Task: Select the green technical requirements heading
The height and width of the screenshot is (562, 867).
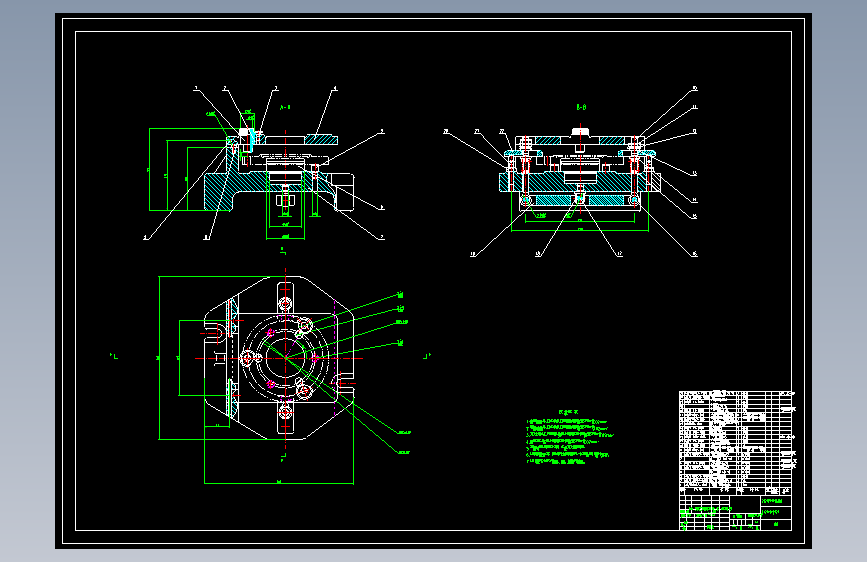Action: (x=568, y=412)
